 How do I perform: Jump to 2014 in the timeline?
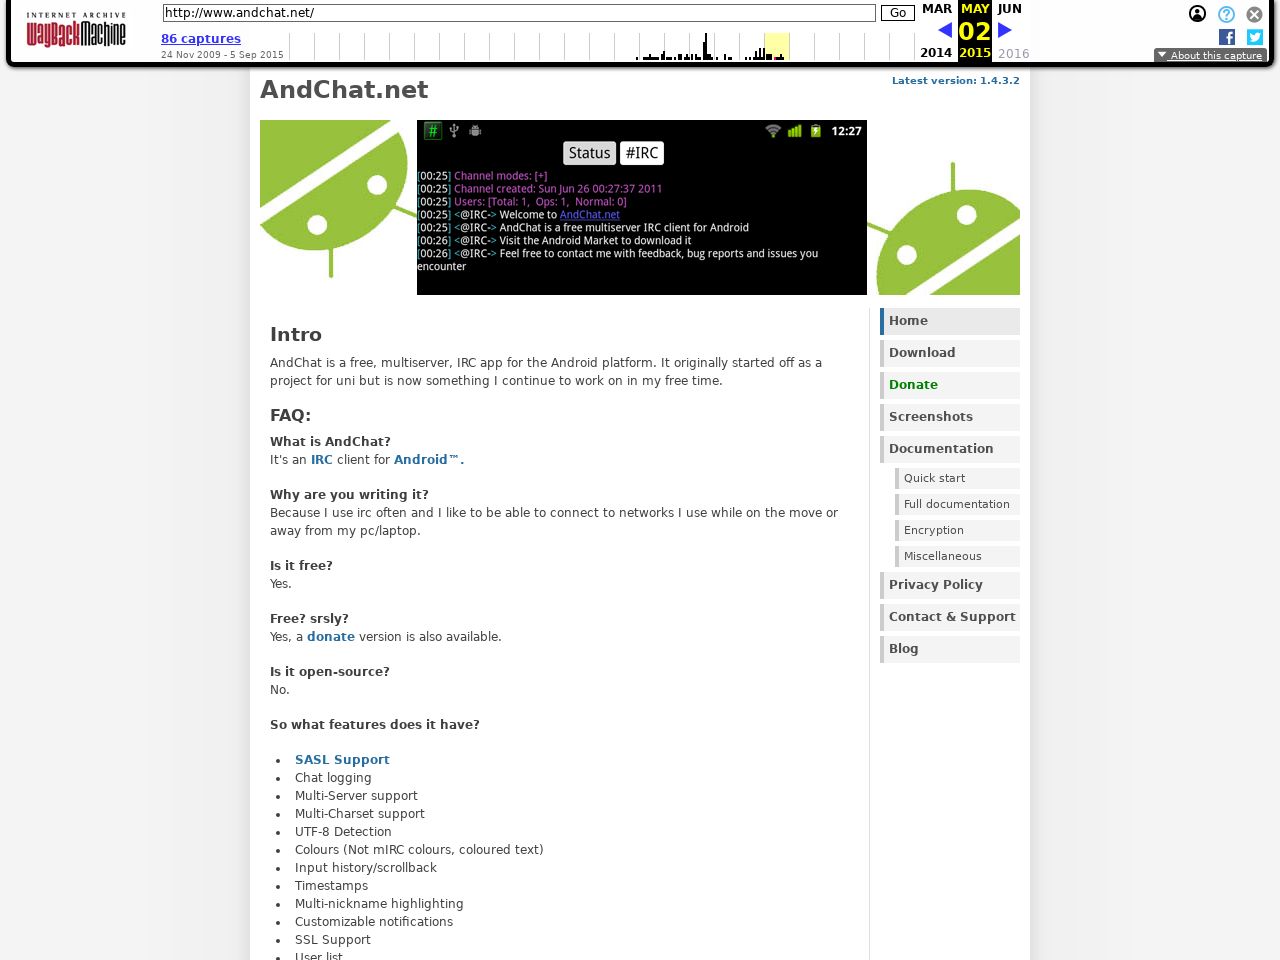[x=936, y=53]
